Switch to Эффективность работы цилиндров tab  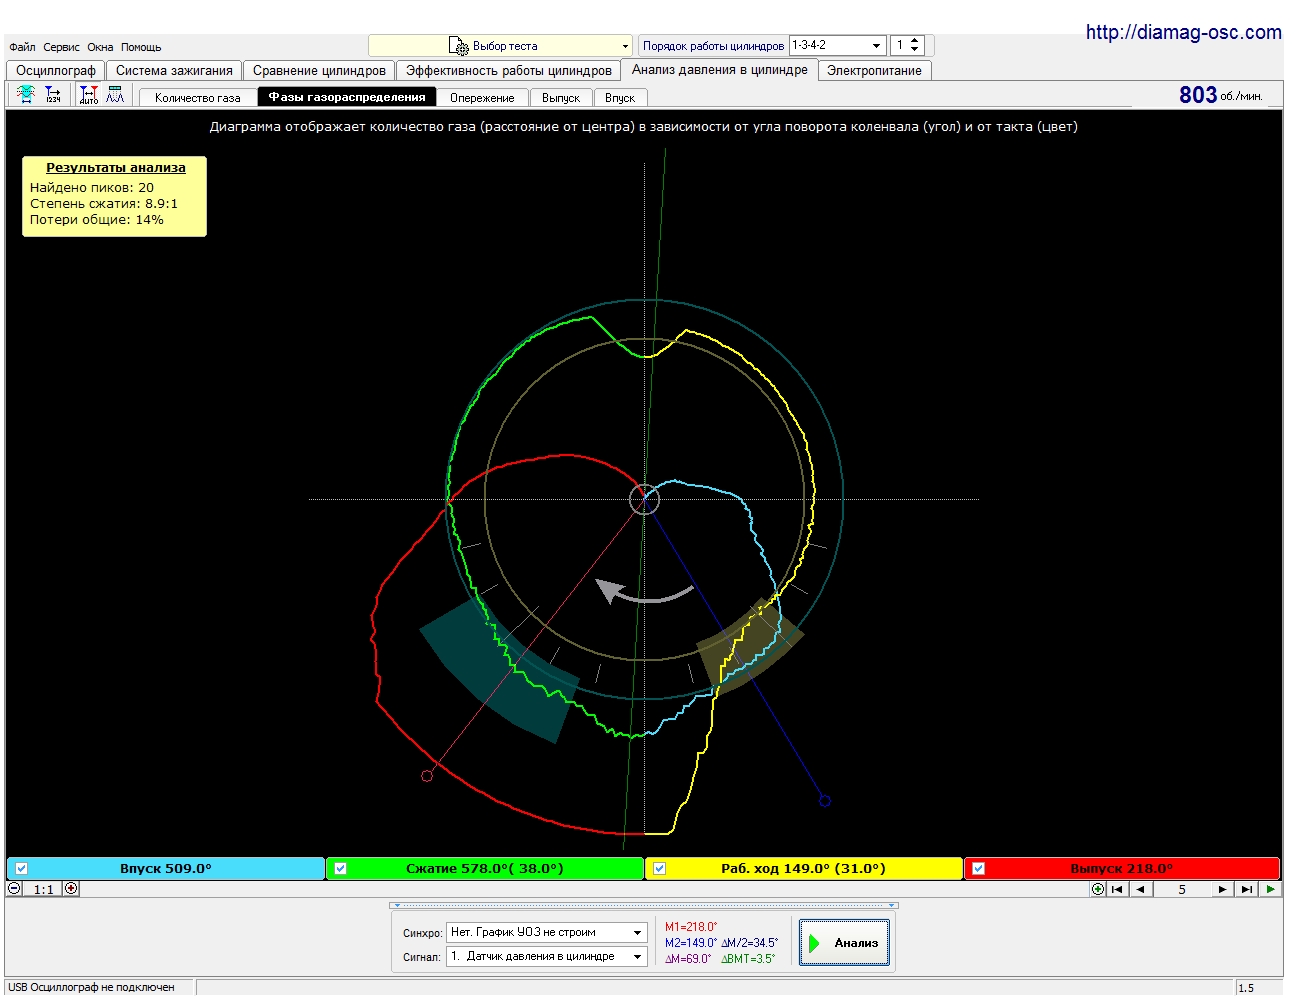[508, 71]
